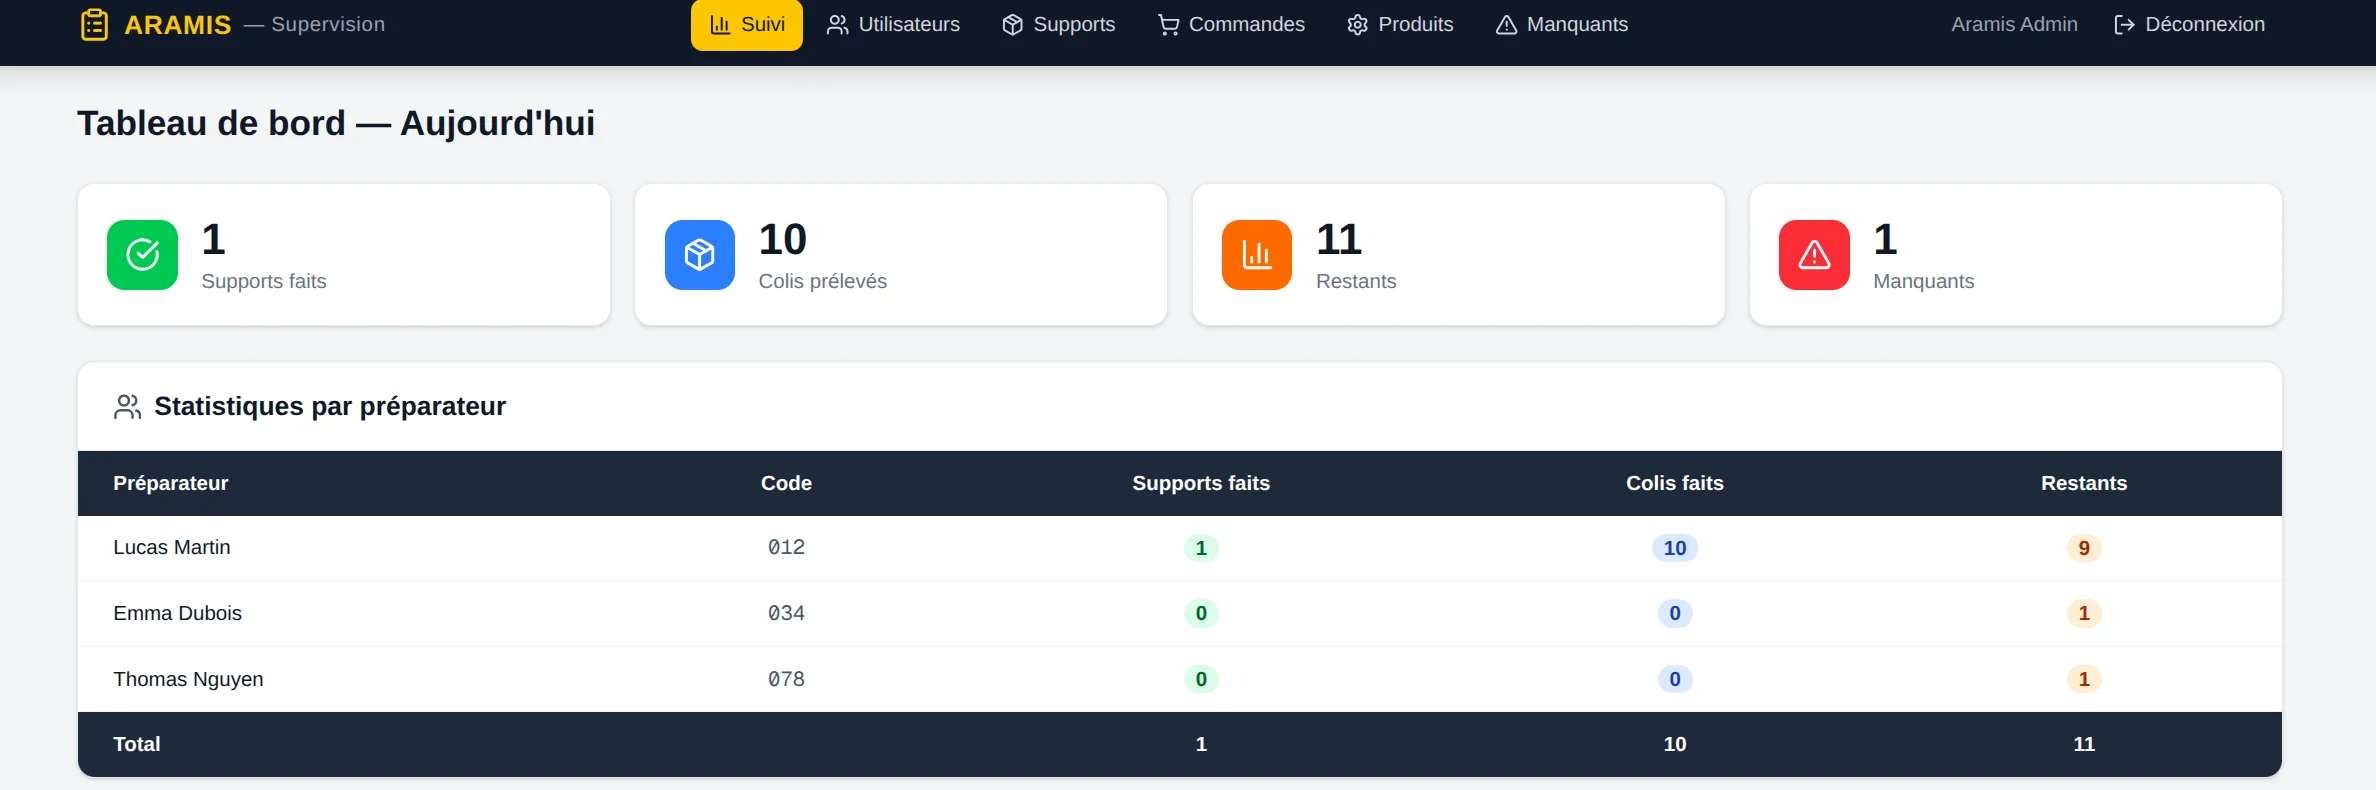Open the Commandes page
The width and height of the screenshot is (2376, 790).
click(x=1231, y=24)
